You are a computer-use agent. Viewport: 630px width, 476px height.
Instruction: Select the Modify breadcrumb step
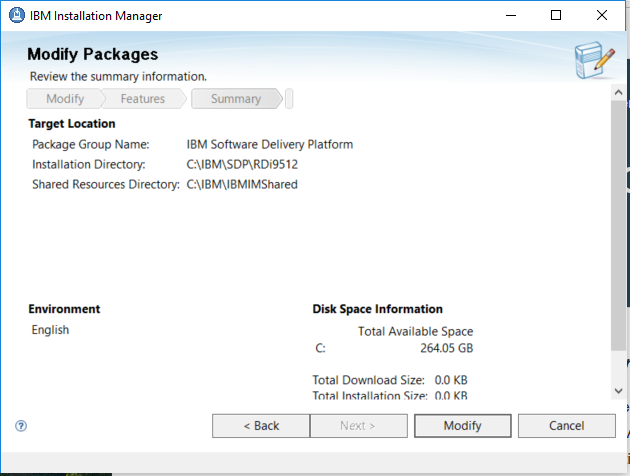click(65, 99)
